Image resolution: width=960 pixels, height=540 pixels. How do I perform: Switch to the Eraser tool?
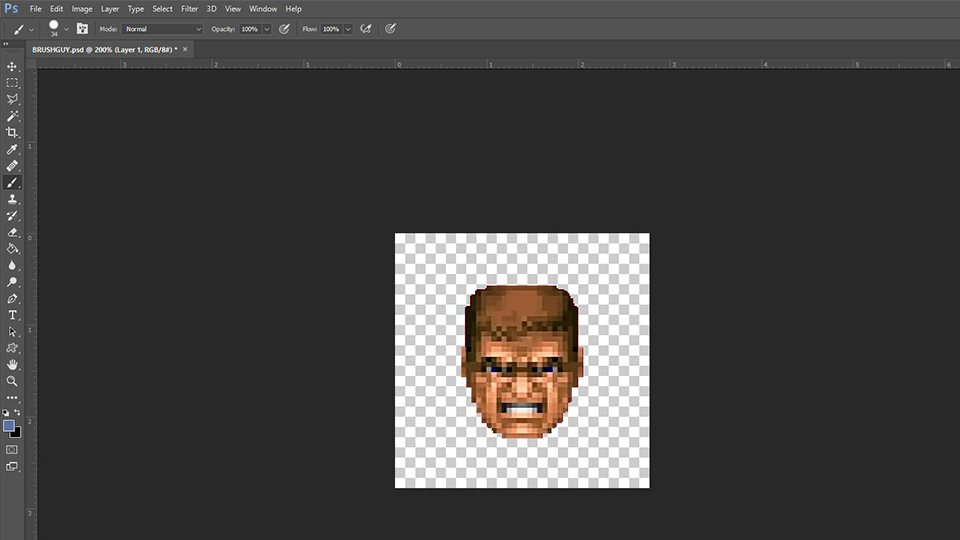(13, 232)
